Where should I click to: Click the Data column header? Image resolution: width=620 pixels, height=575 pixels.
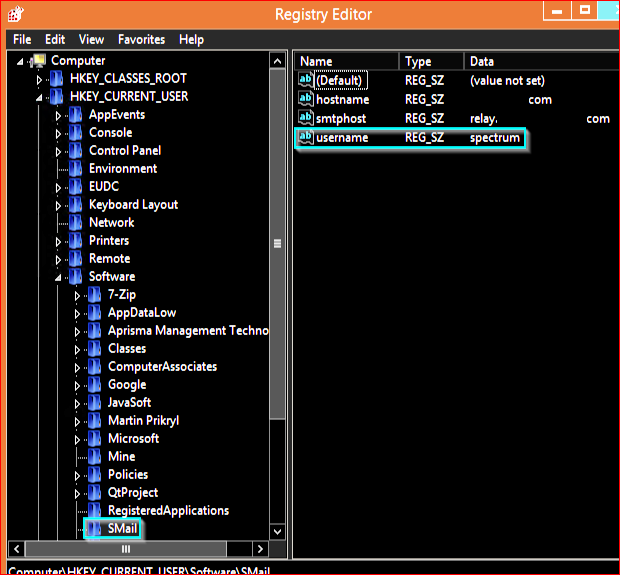click(x=540, y=61)
